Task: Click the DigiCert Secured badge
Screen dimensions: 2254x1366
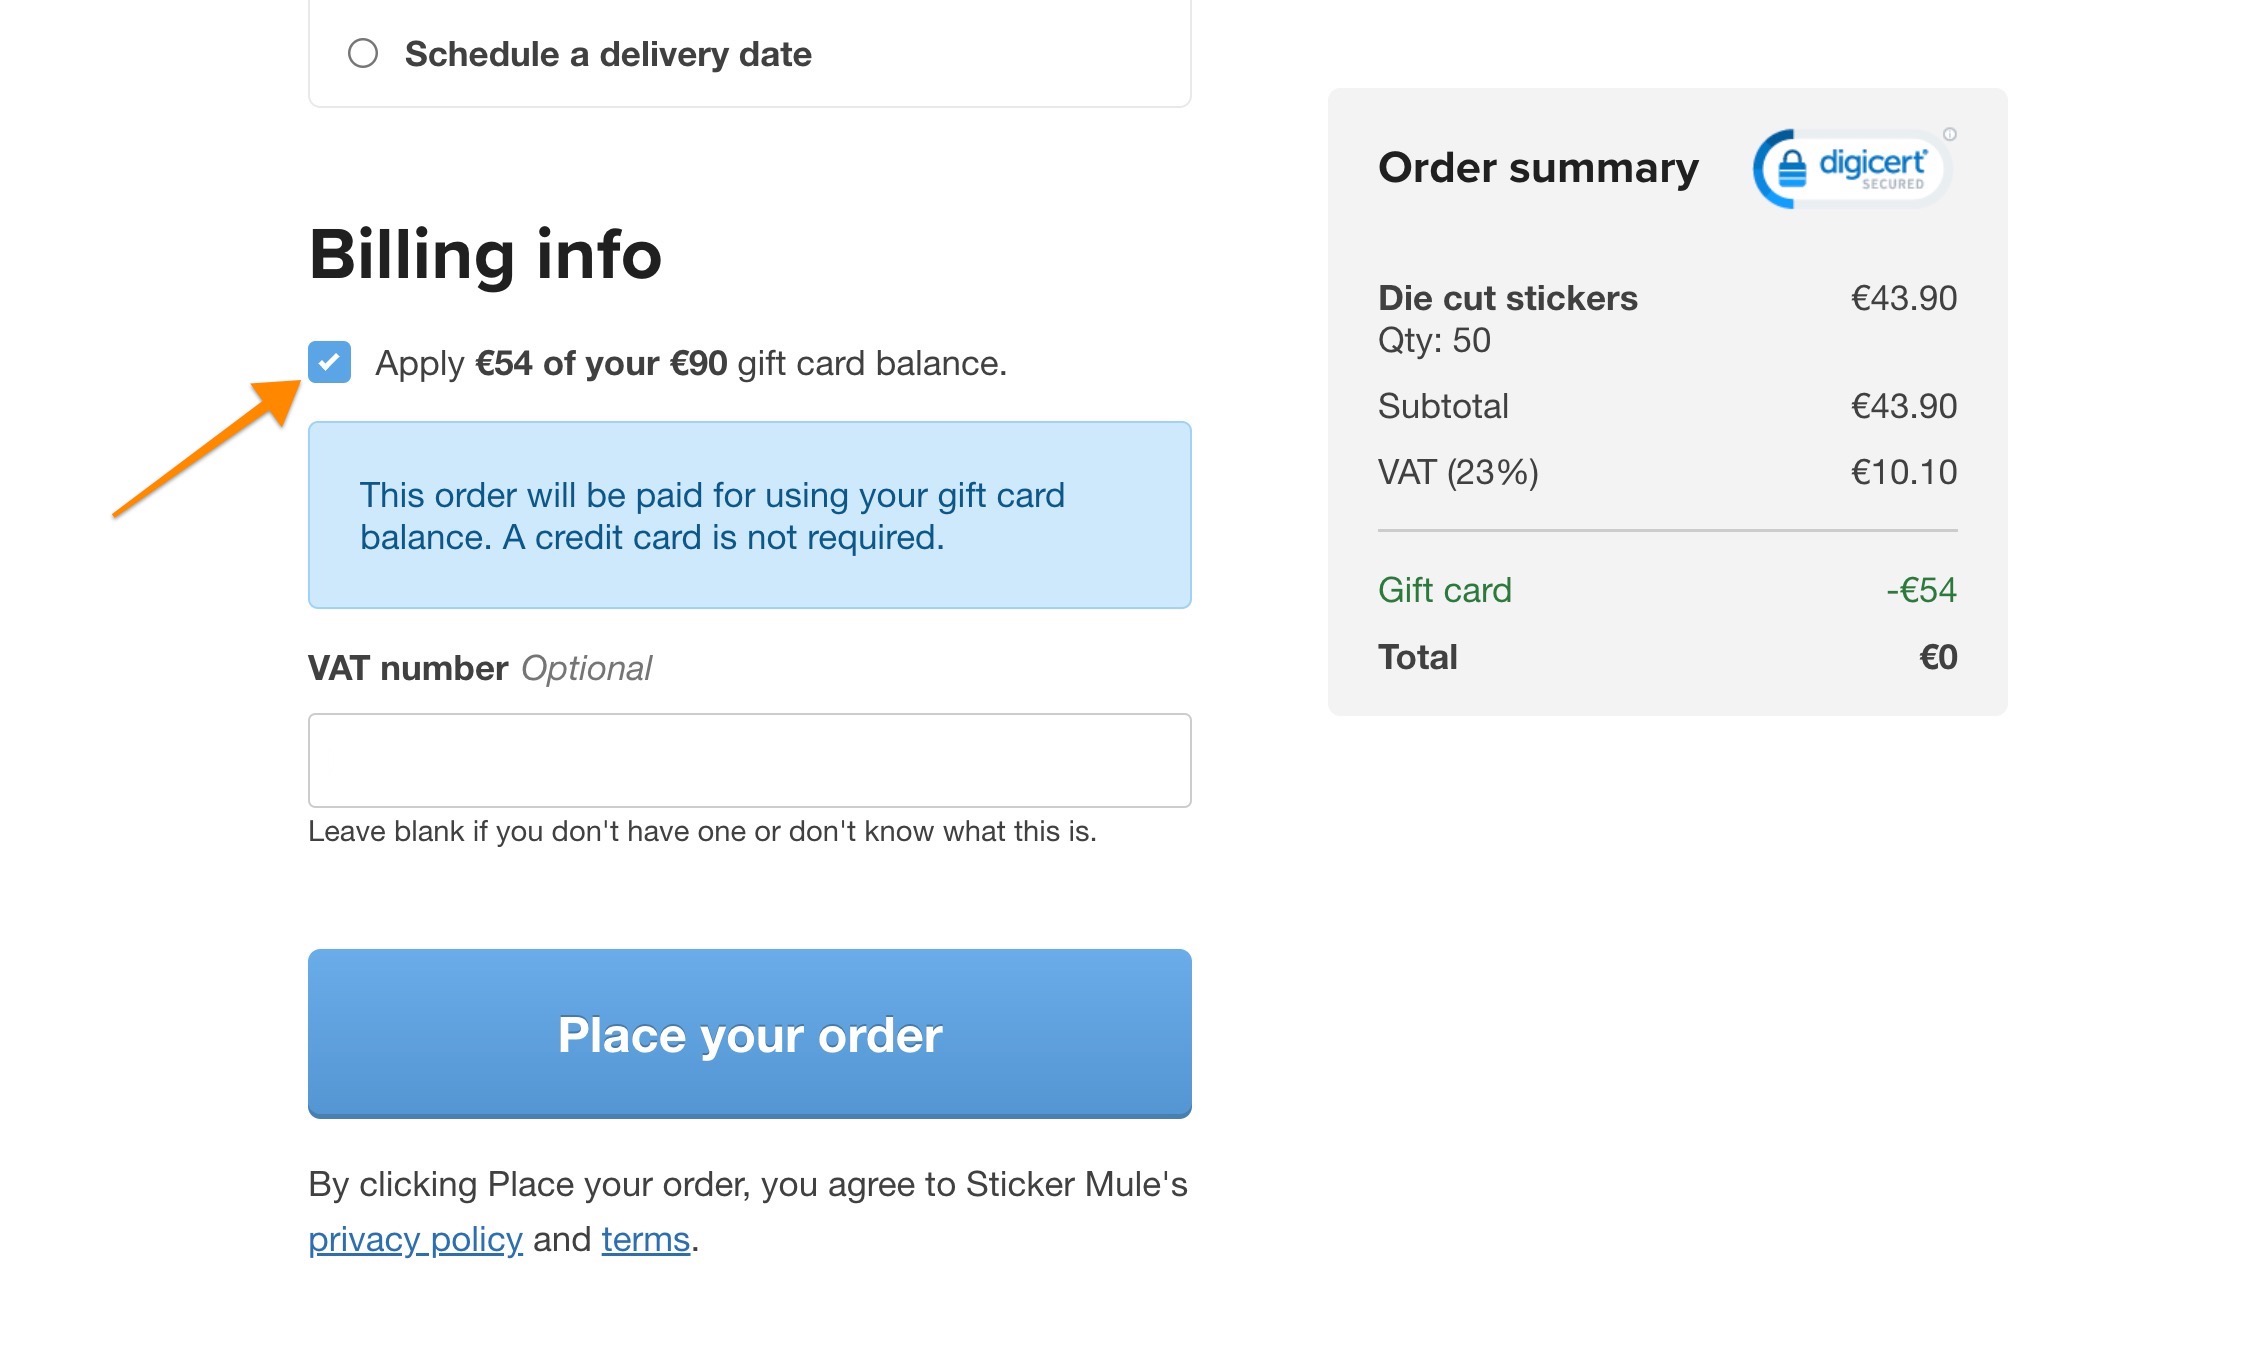Action: tap(1848, 168)
